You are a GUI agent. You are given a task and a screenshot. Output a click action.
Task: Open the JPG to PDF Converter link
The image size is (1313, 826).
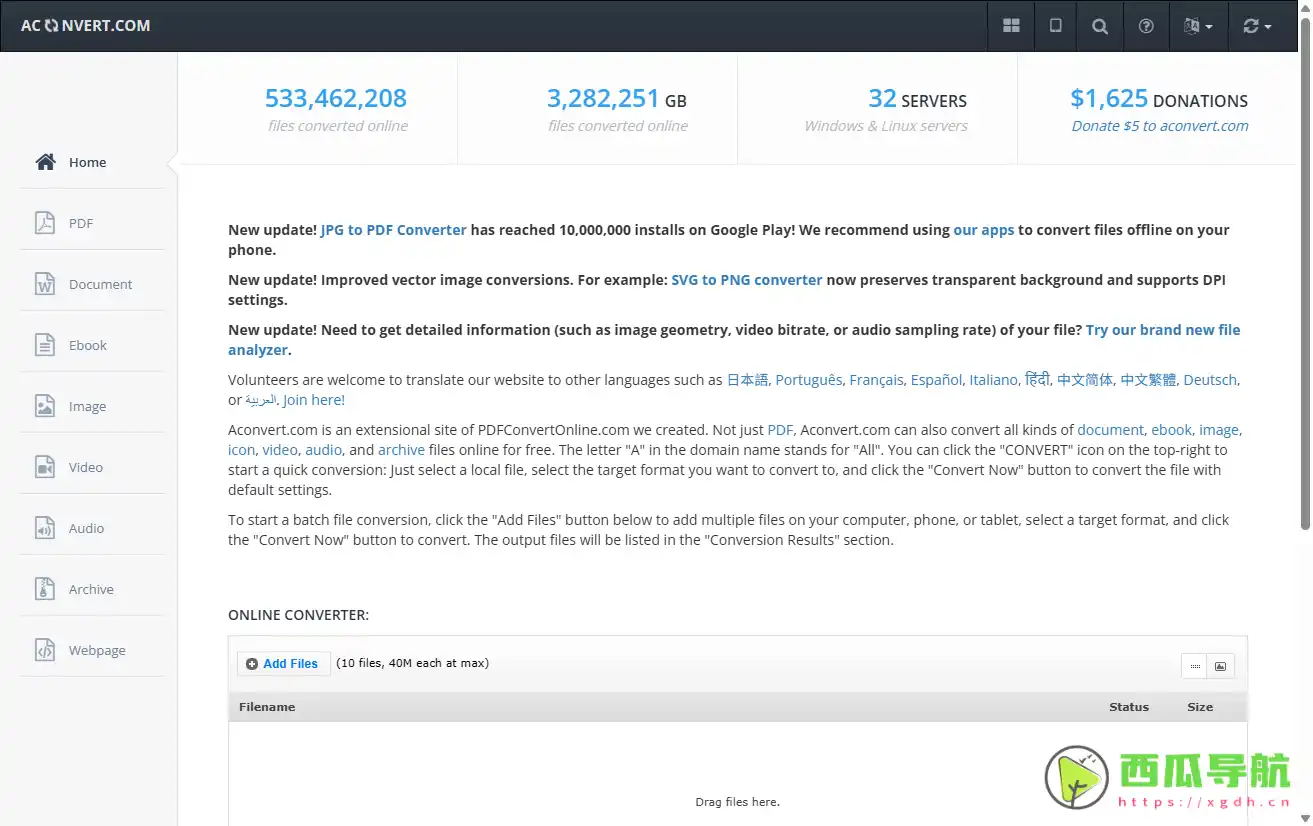click(393, 230)
